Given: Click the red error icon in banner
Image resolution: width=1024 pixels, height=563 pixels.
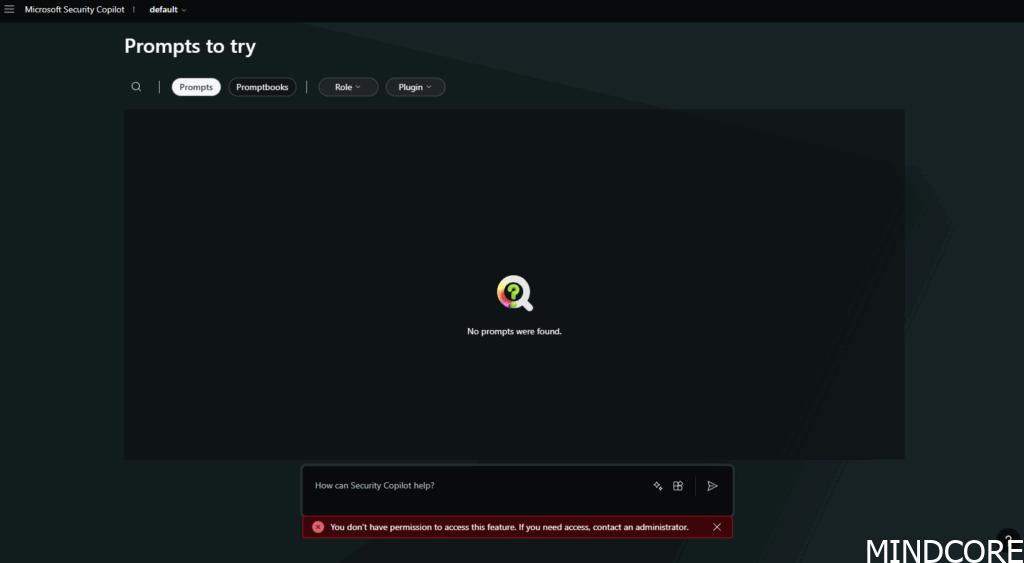Looking at the screenshot, I should 318,527.
